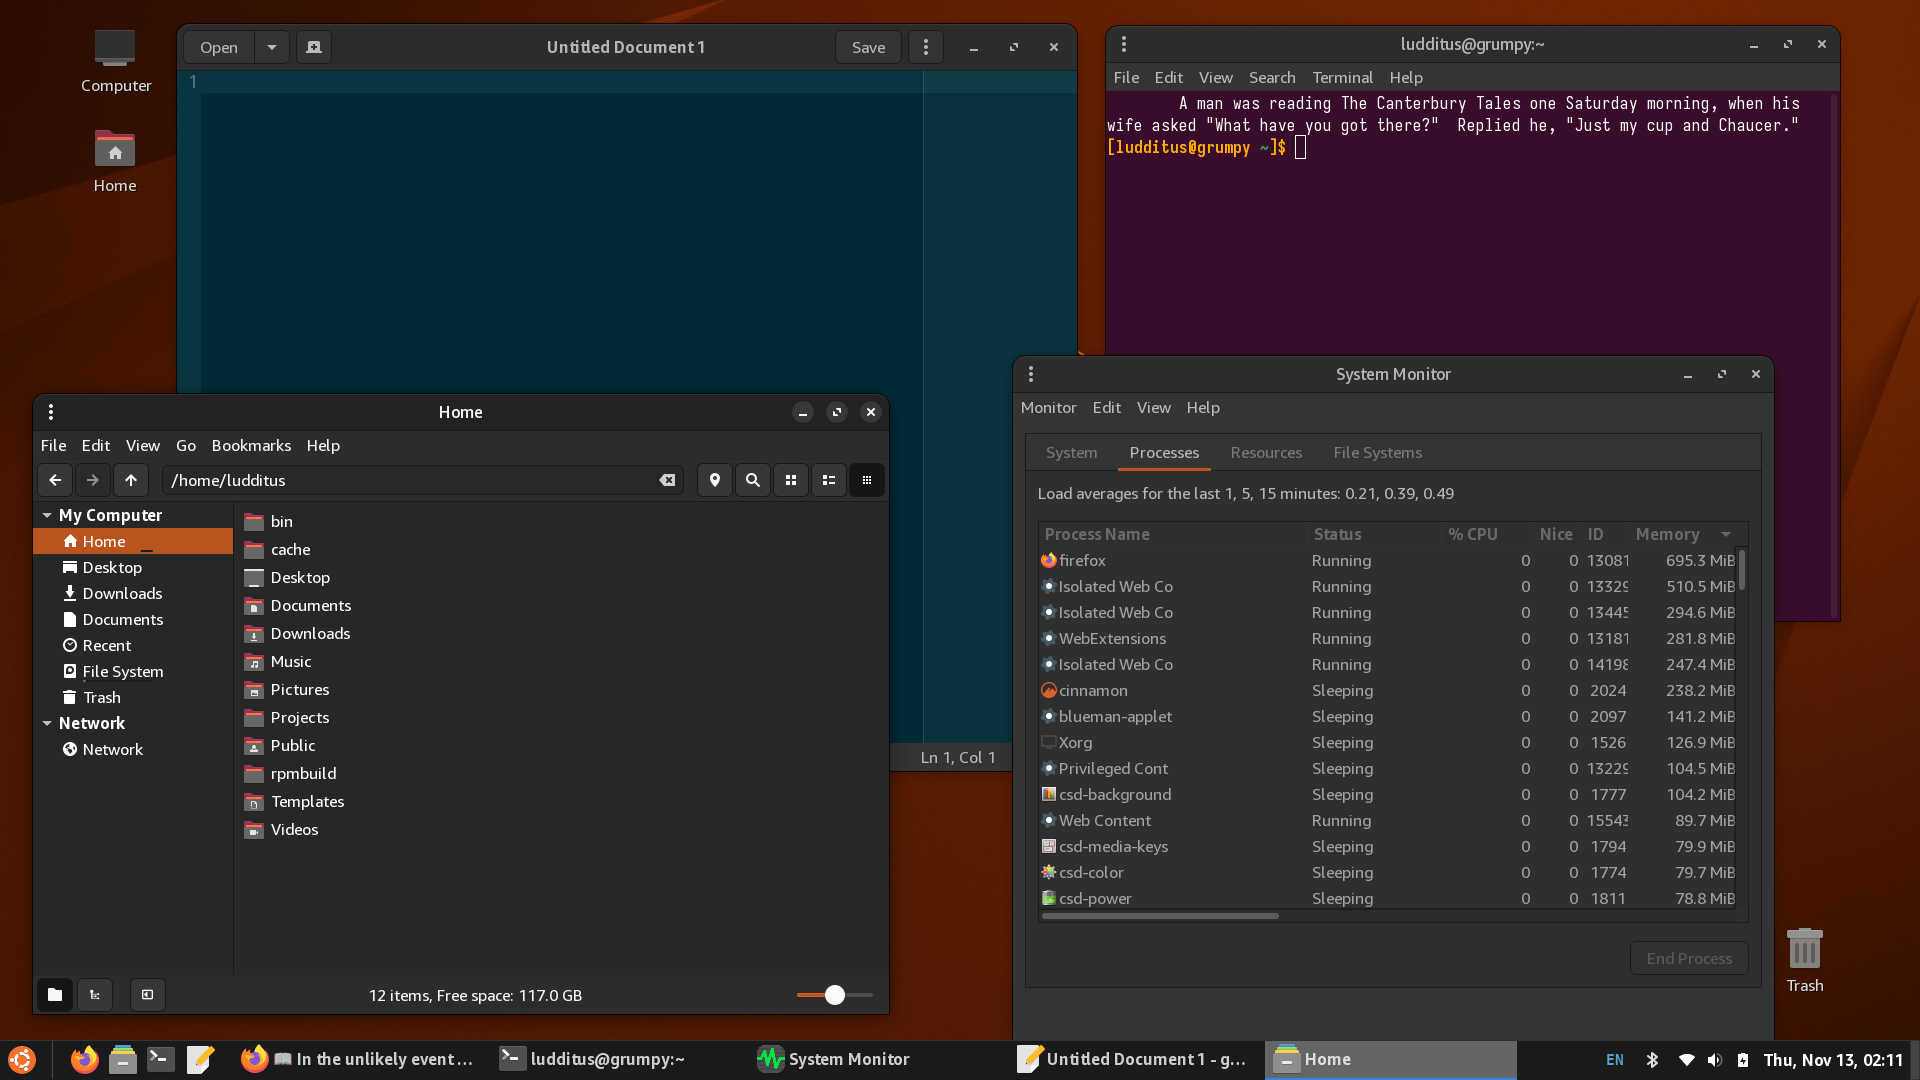Switch file manager to compact view

coord(867,480)
